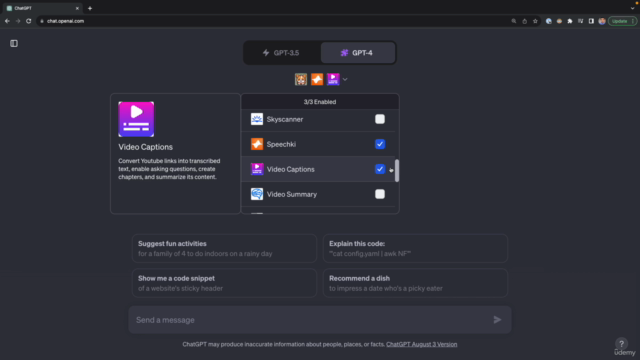Uncheck the Video Captions plugin checkbox

click(x=380, y=169)
